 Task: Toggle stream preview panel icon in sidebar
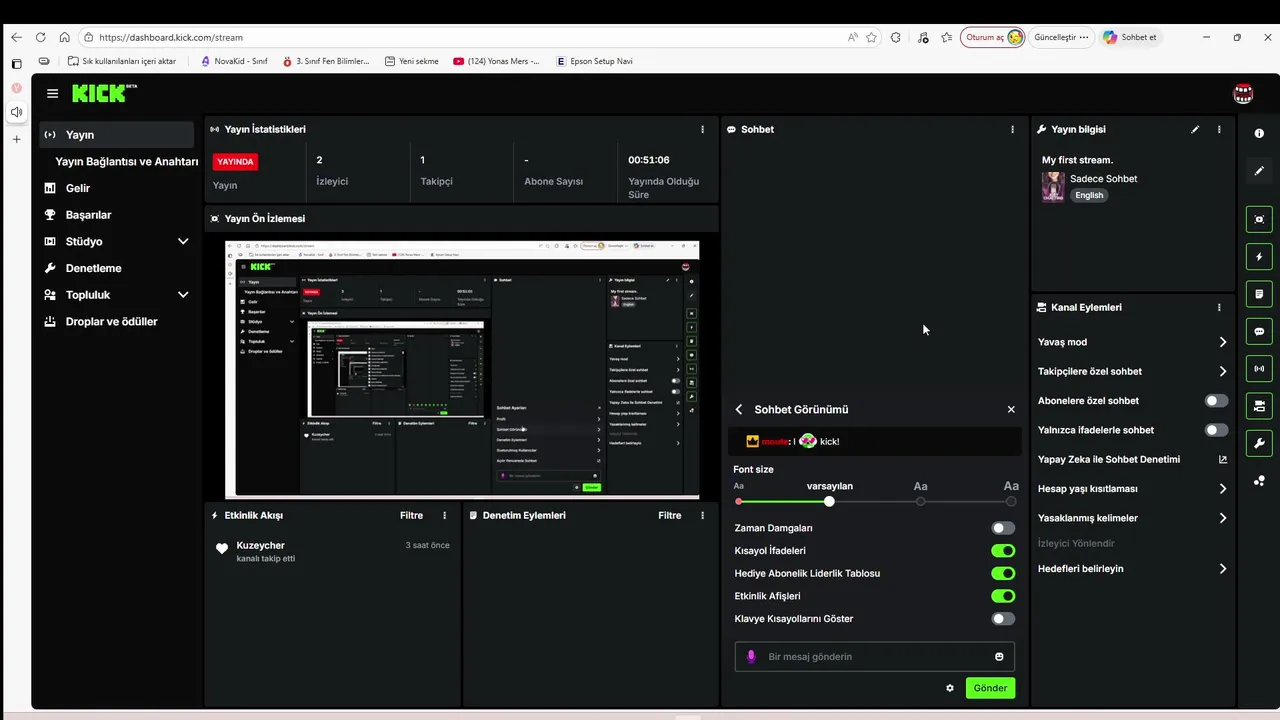pos(1259,219)
